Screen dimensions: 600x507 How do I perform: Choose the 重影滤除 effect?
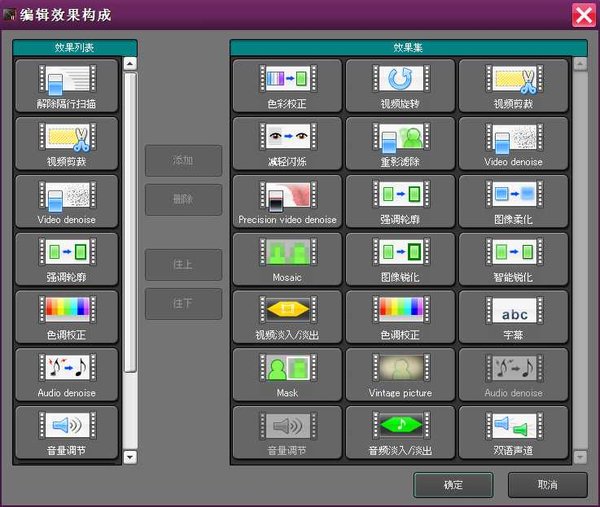click(x=400, y=143)
